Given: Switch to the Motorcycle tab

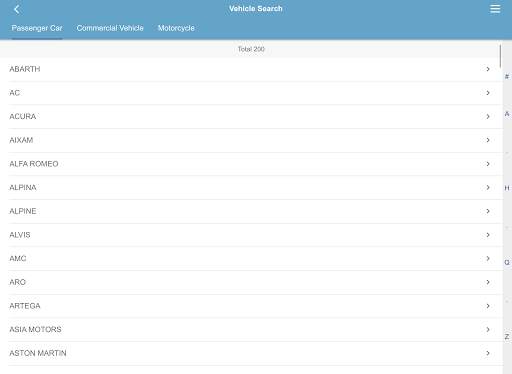Looking at the screenshot, I should (x=176, y=28).
